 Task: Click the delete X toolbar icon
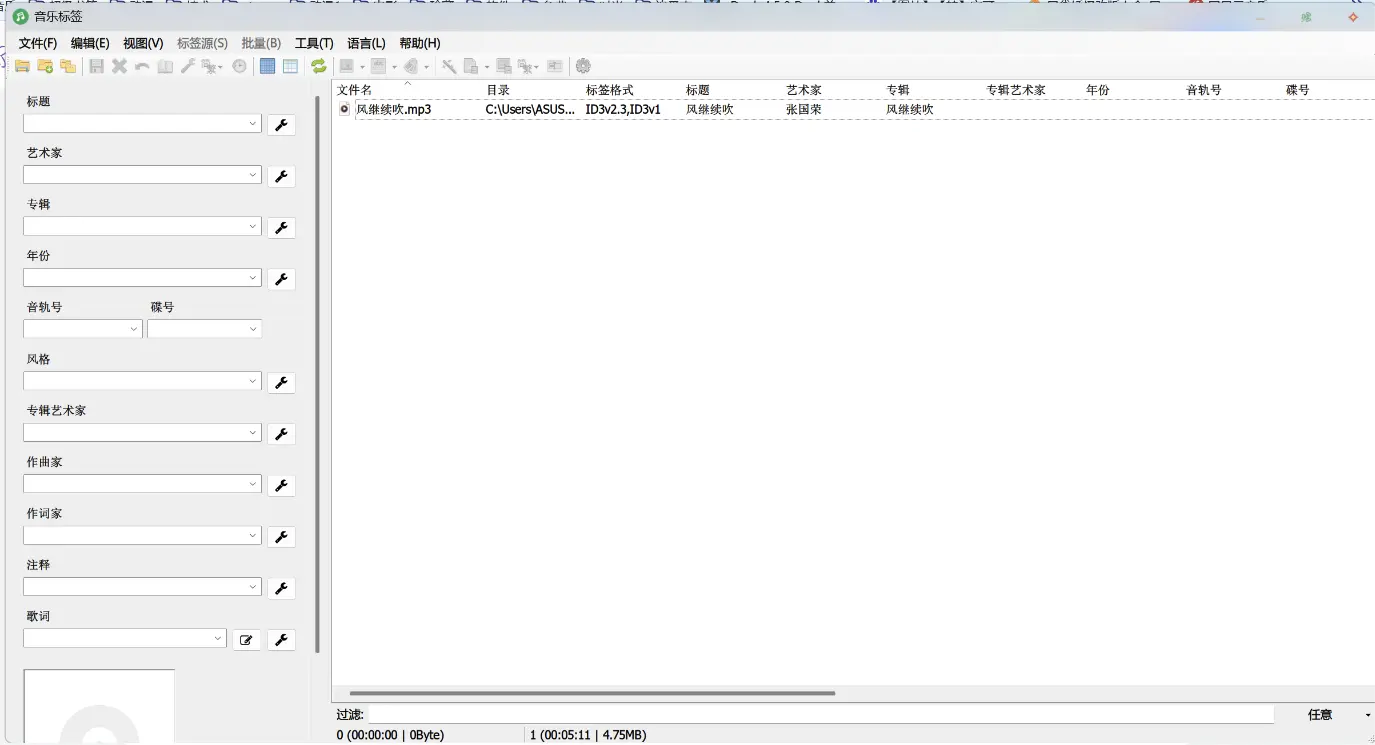119,66
